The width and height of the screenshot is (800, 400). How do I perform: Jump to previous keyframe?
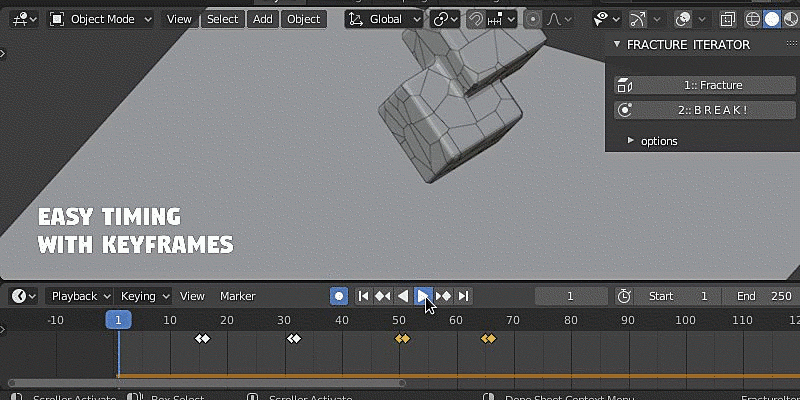382,296
